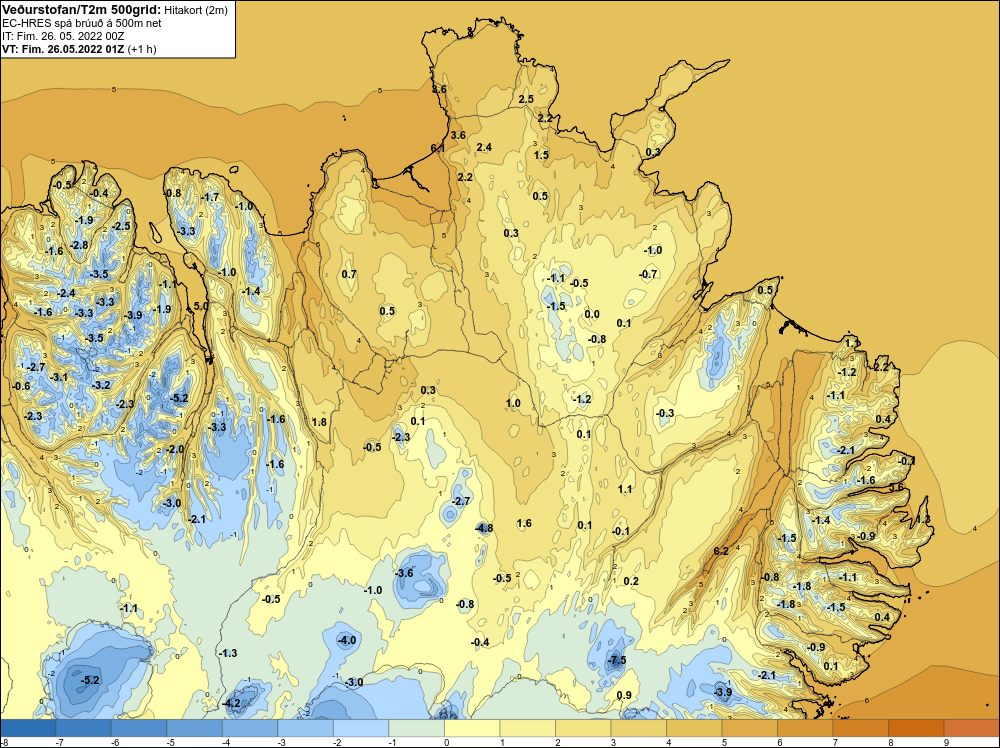The height and width of the screenshot is (748, 1000).
Task: Click the legend color swatch between -8 and -7
Action: coord(28,728)
